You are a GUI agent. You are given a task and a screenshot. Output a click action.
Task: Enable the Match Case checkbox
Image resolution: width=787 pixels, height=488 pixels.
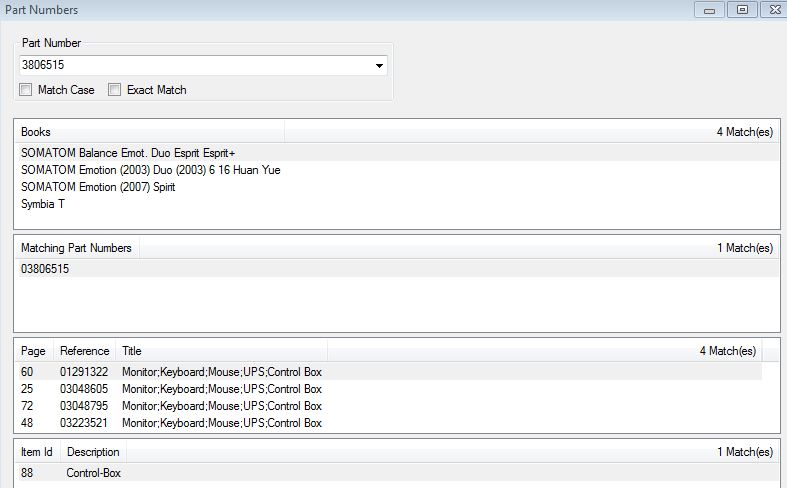(x=26, y=90)
